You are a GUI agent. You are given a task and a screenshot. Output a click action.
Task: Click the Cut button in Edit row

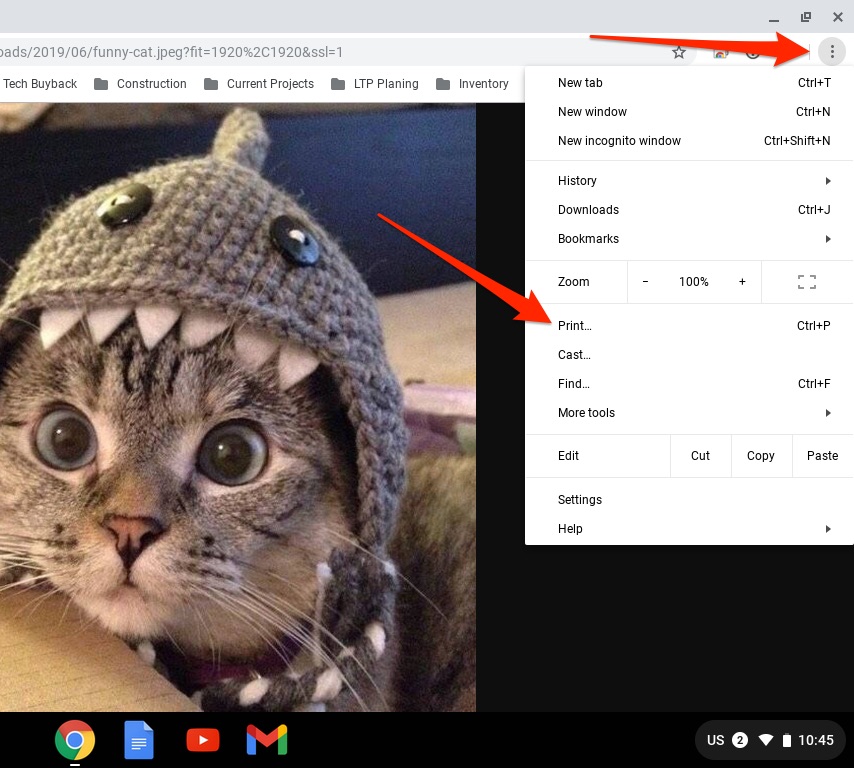click(700, 456)
